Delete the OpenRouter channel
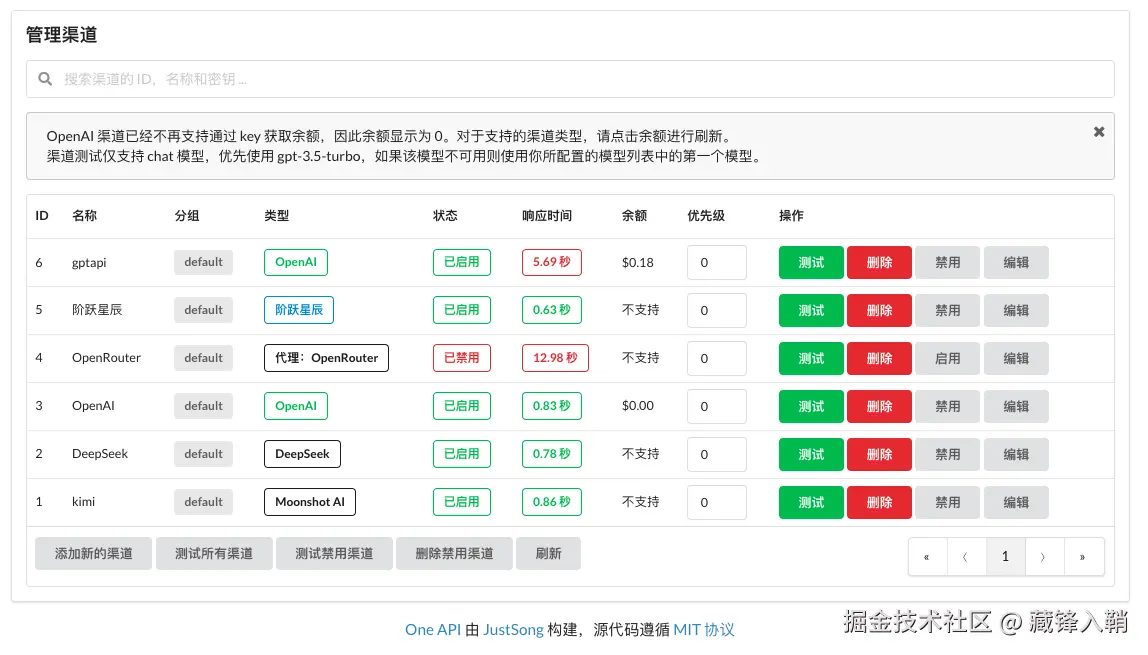Screen dimensions: 1148x655 click(x=879, y=359)
